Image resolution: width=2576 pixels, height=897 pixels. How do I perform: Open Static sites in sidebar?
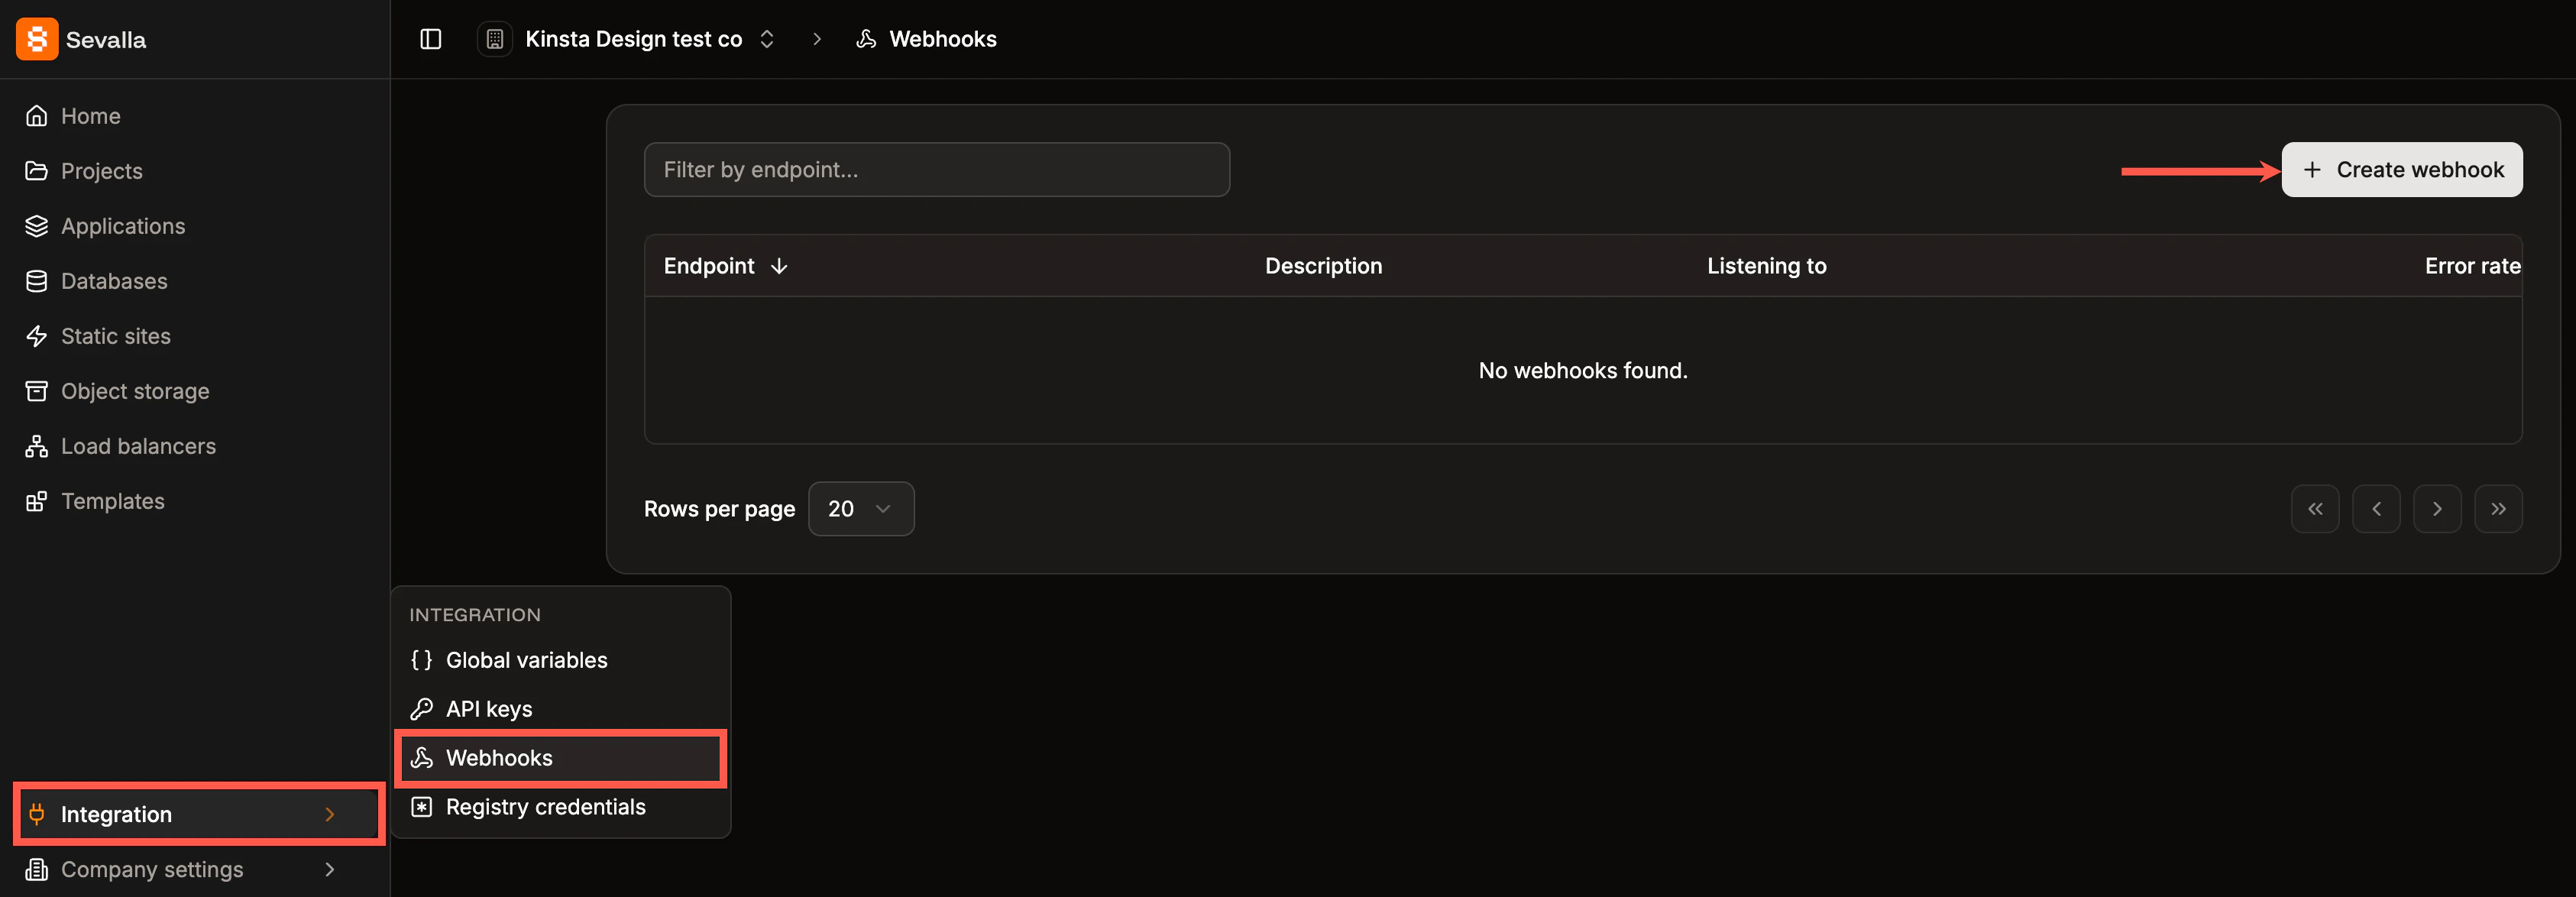[x=195, y=336]
